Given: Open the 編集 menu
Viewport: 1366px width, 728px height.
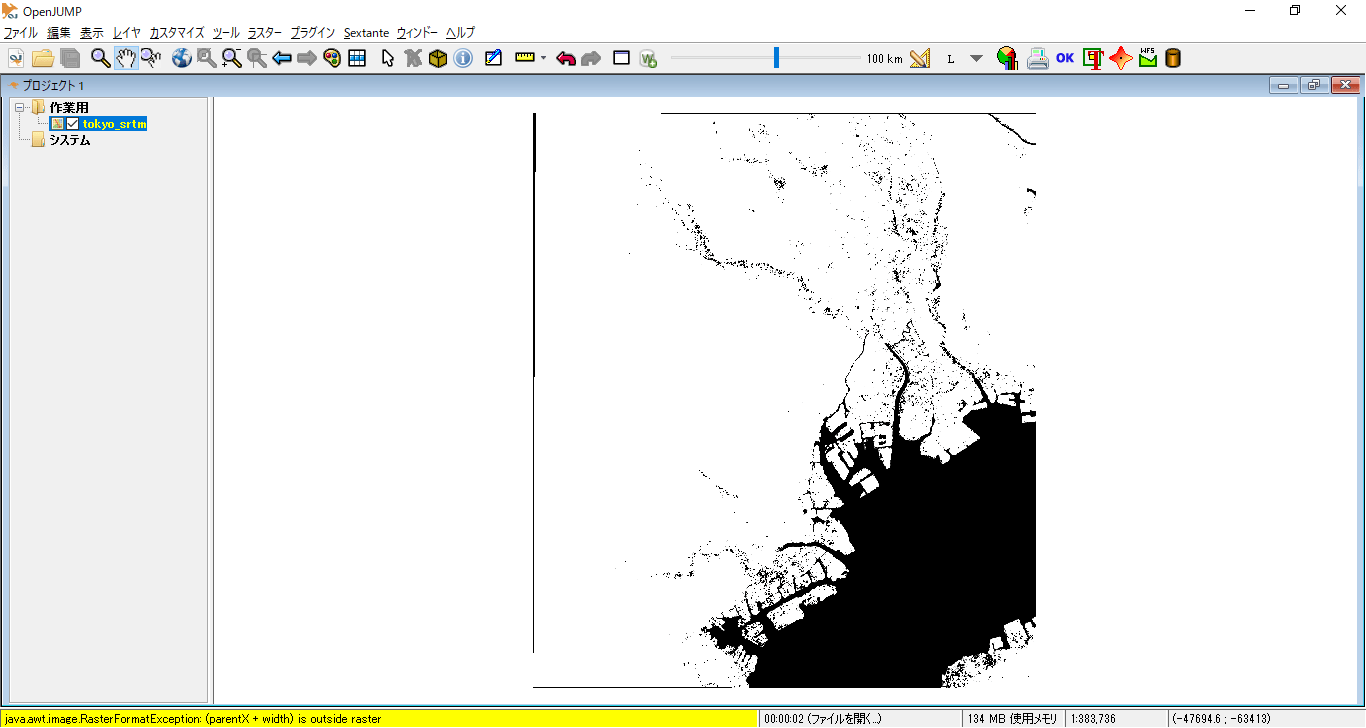Looking at the screenshot, I should click(59, 32).
